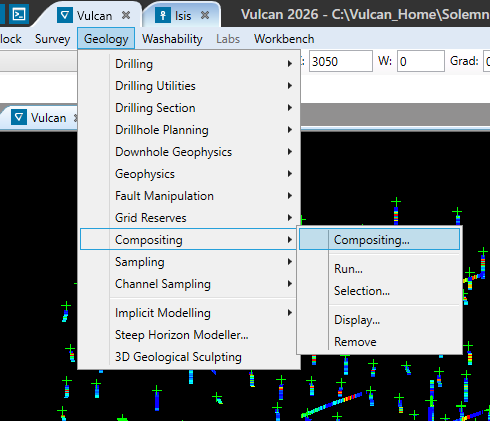Expand the Downhole Geophysics submenu
Viewport: 490px width, 421px height.
click(x=189, y=152)
